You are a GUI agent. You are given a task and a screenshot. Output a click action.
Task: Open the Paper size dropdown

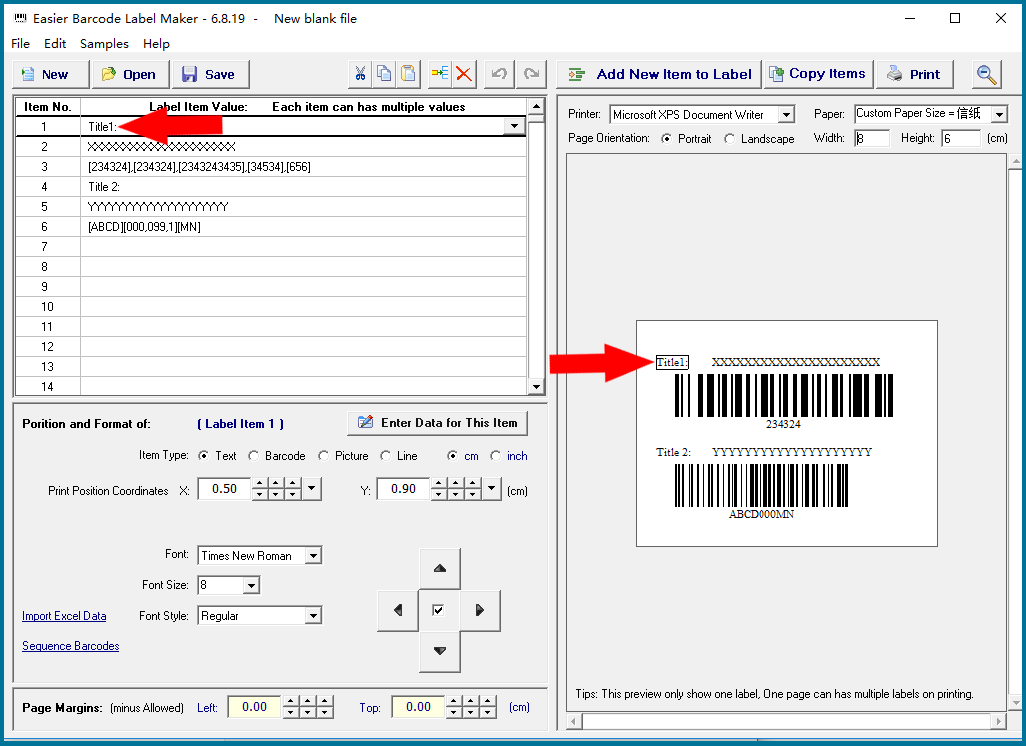coord(999,115)
